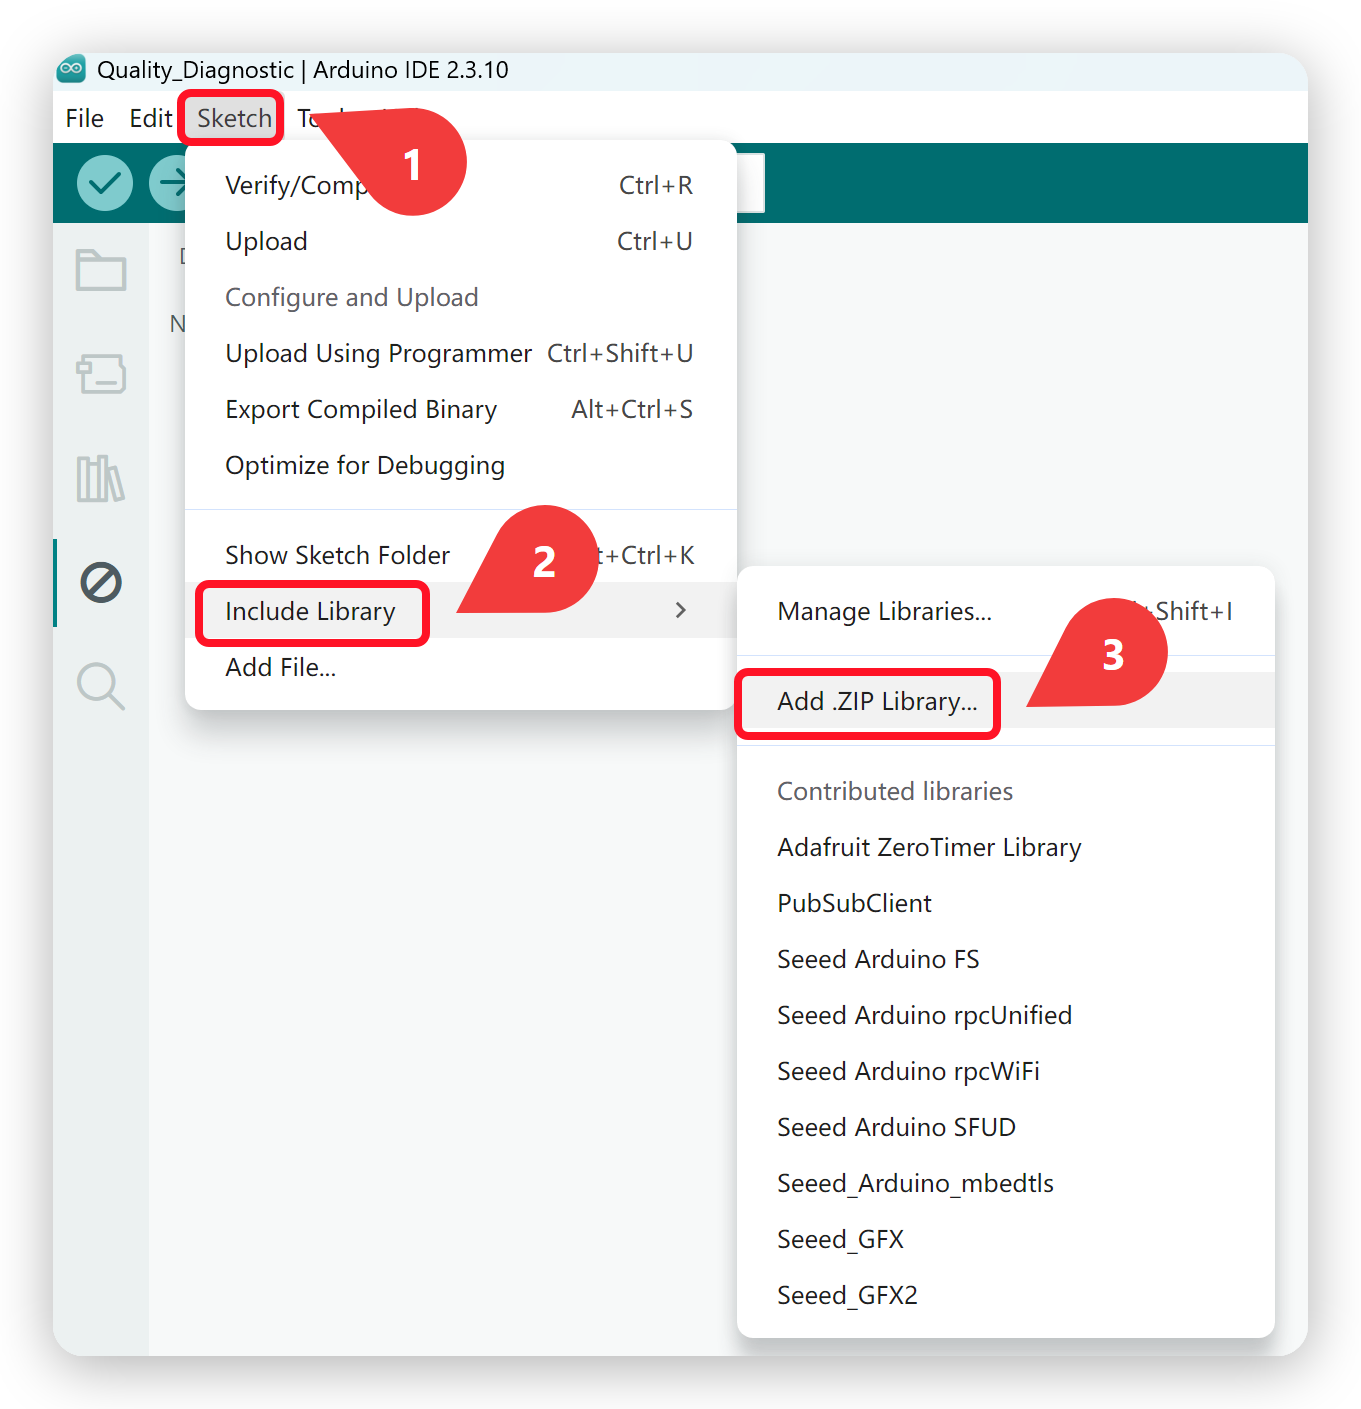Include Seeed Arduino rpcUnified library
The image size is (1361, 1409).
click(x=1006, y=1015)
